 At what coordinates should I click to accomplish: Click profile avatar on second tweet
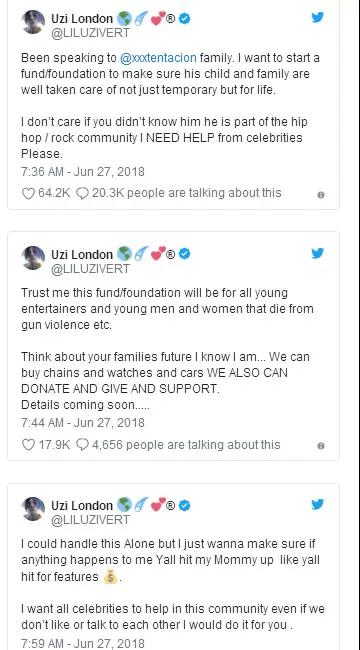33,258
